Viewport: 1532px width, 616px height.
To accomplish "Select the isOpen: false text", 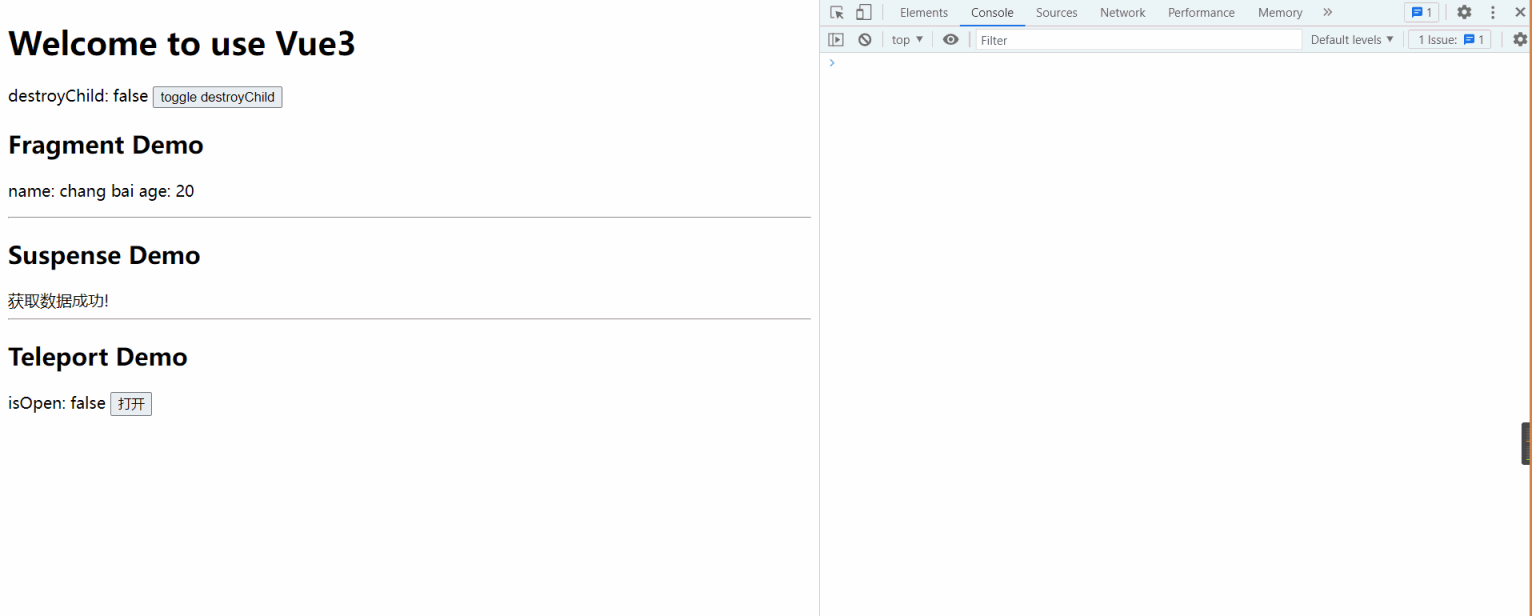I will point(57,403).
